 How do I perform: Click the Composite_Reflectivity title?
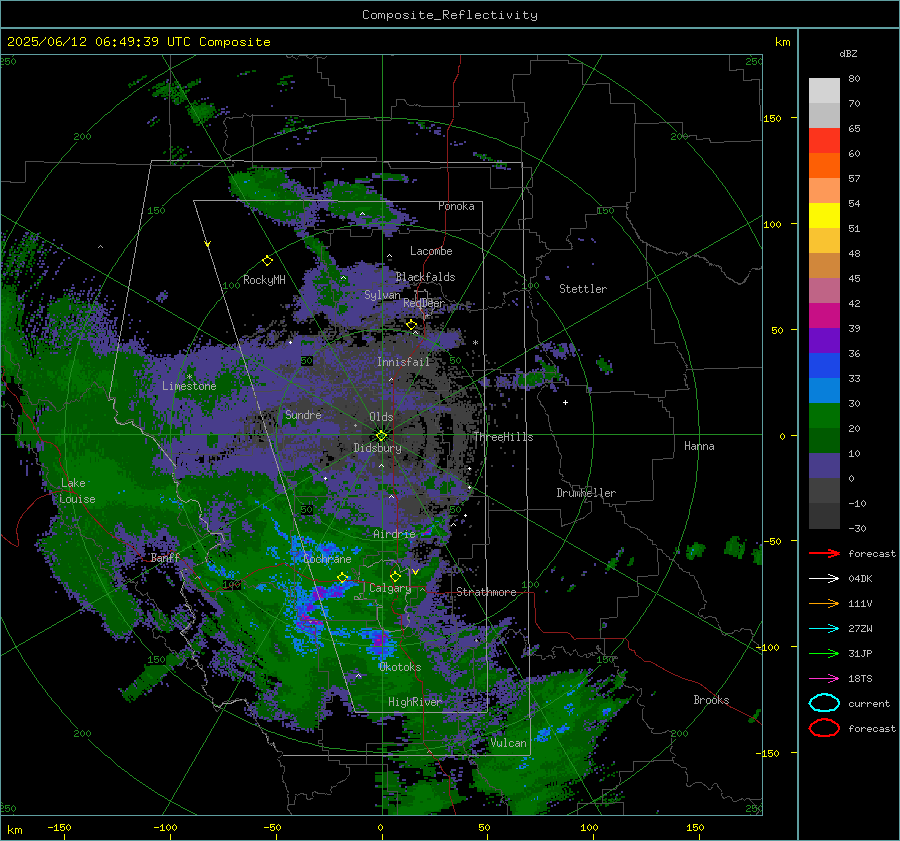(450, 15)
